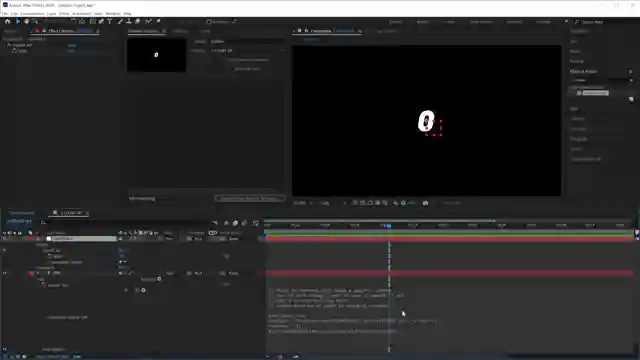640x360 pixels.
Task: Select the Zoom tool
Action: coord(35,22)
